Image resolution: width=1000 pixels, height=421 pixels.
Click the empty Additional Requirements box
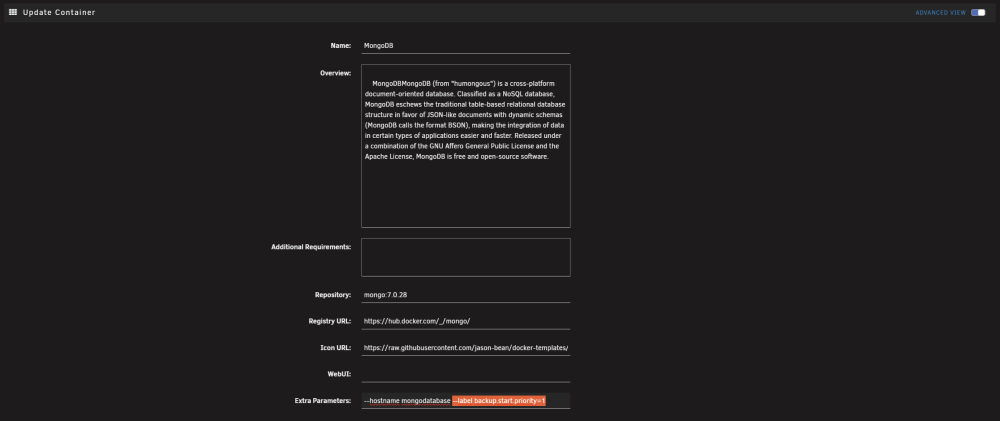tap(466, 257)
